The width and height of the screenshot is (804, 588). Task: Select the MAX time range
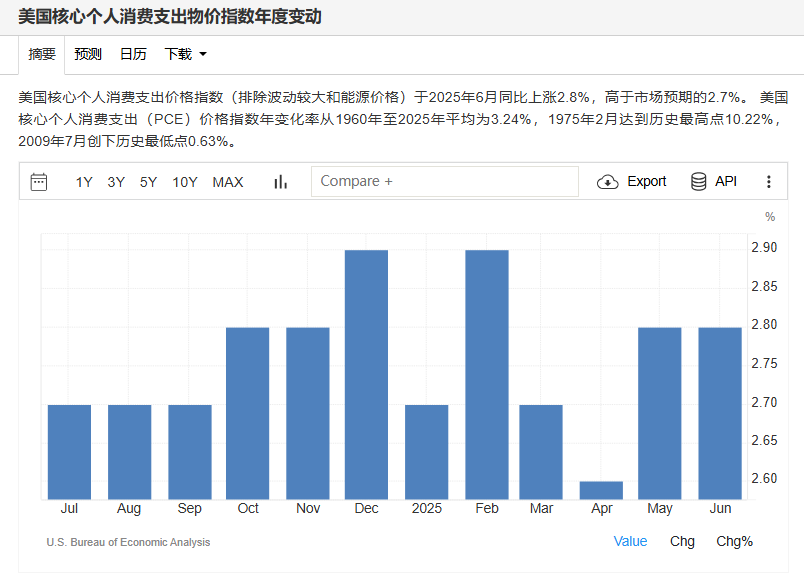(x=228, y=182)
